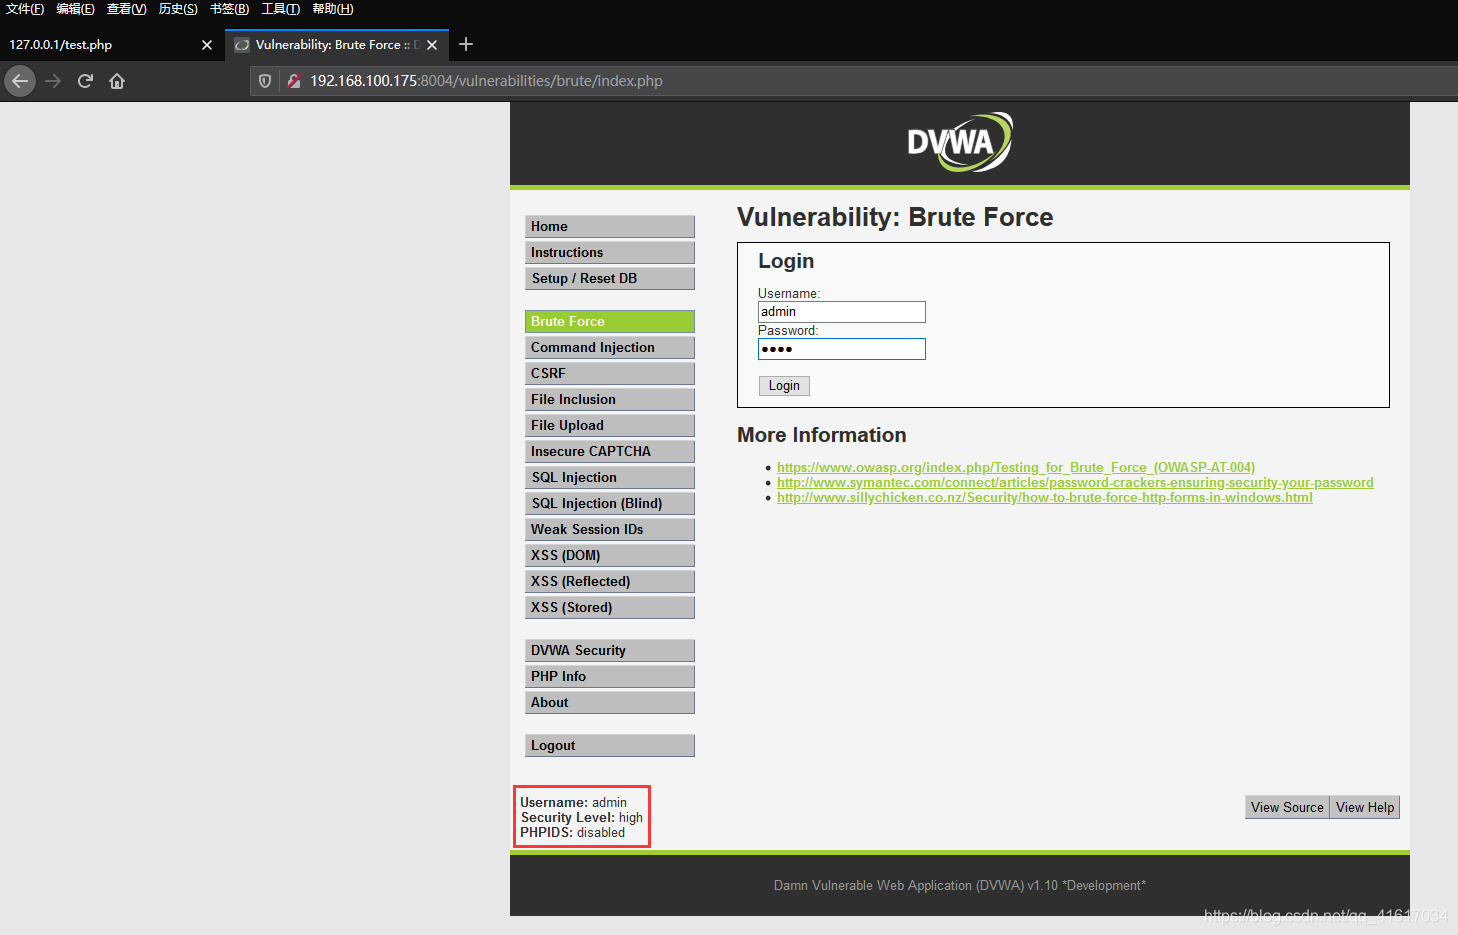
Task: Open XSS (DOM) page
Action: pyautogui.click(x=610, y=555)
